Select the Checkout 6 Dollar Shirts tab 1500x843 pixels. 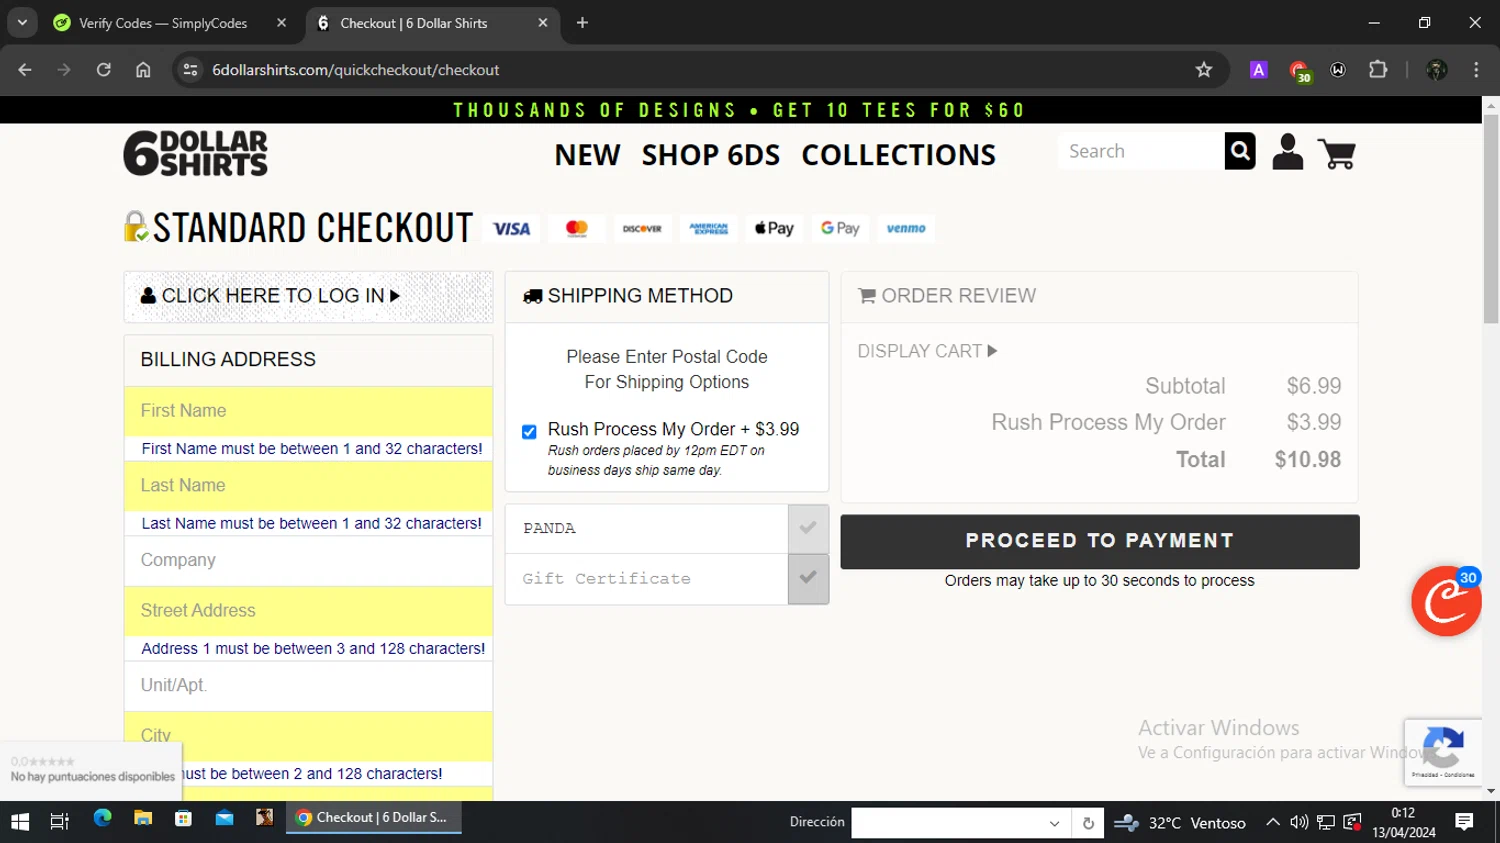[x=430, y=23]
